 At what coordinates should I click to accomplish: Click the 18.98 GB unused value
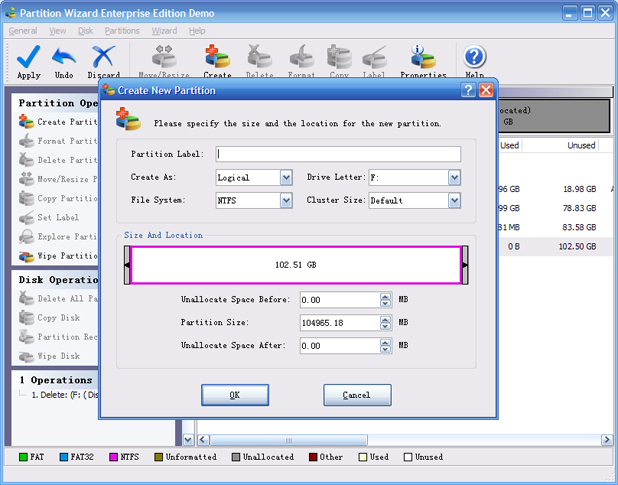579,189
